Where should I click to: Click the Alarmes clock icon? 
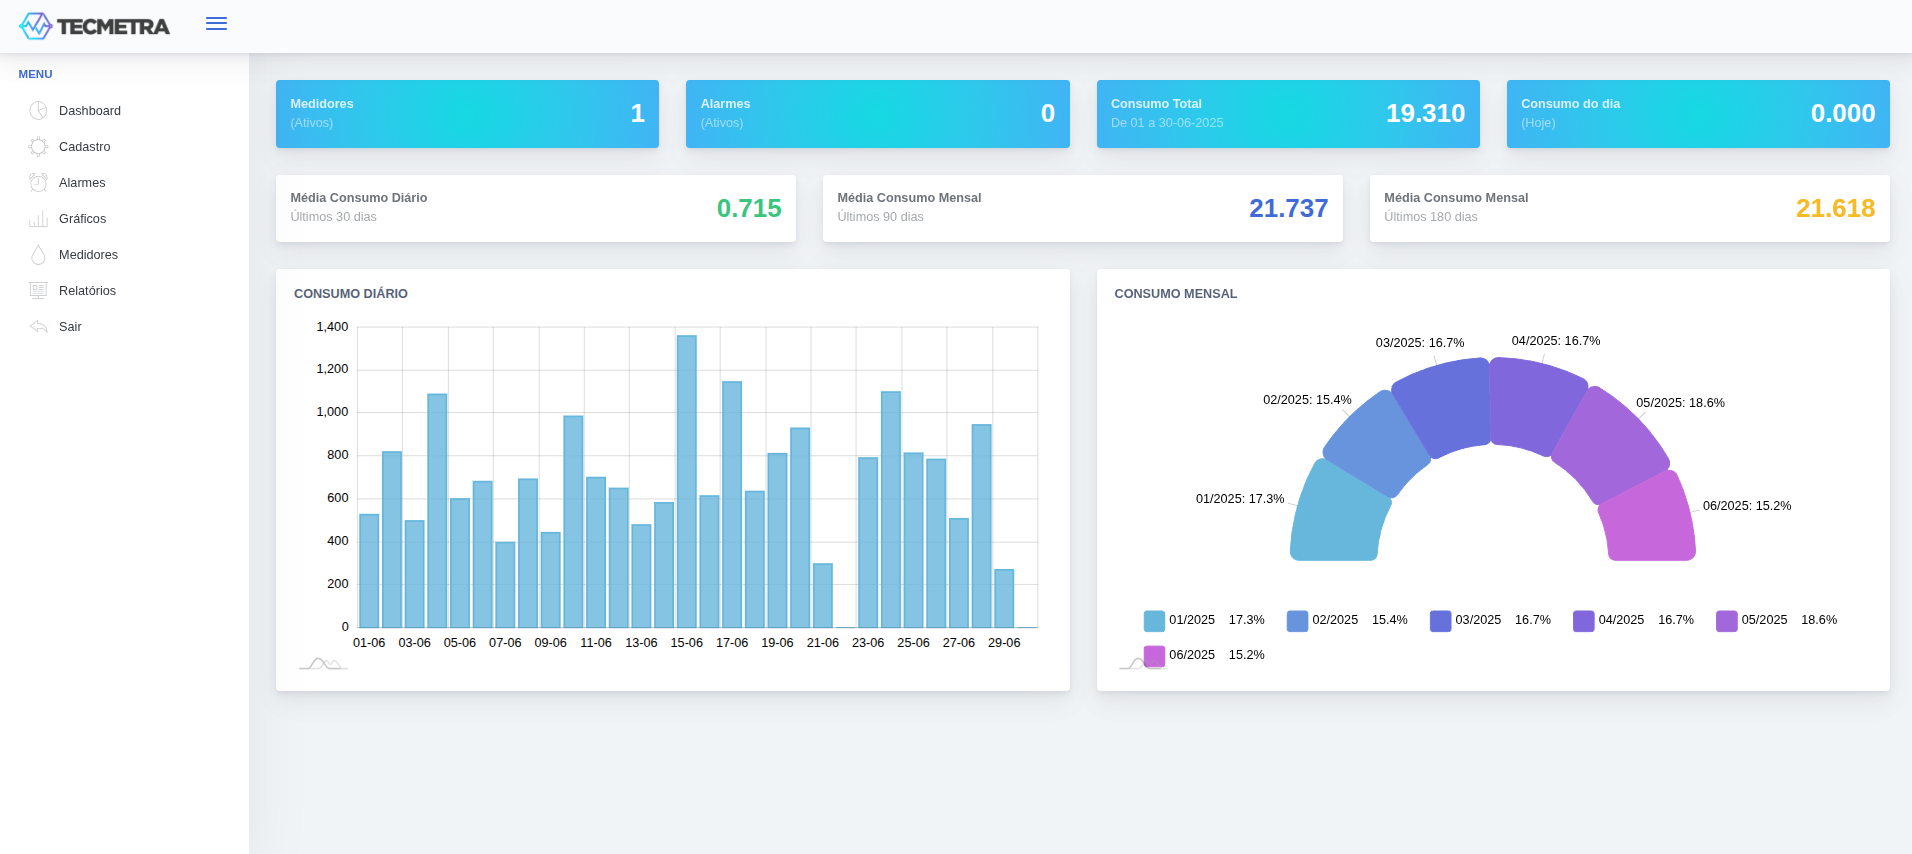[x=38, y=183]
